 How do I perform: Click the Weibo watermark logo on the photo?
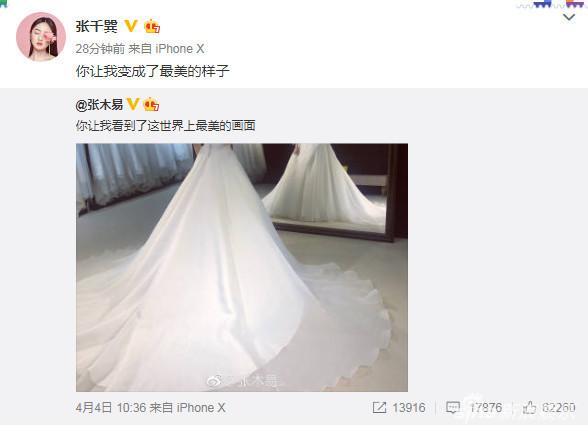[x=214, y=381]
